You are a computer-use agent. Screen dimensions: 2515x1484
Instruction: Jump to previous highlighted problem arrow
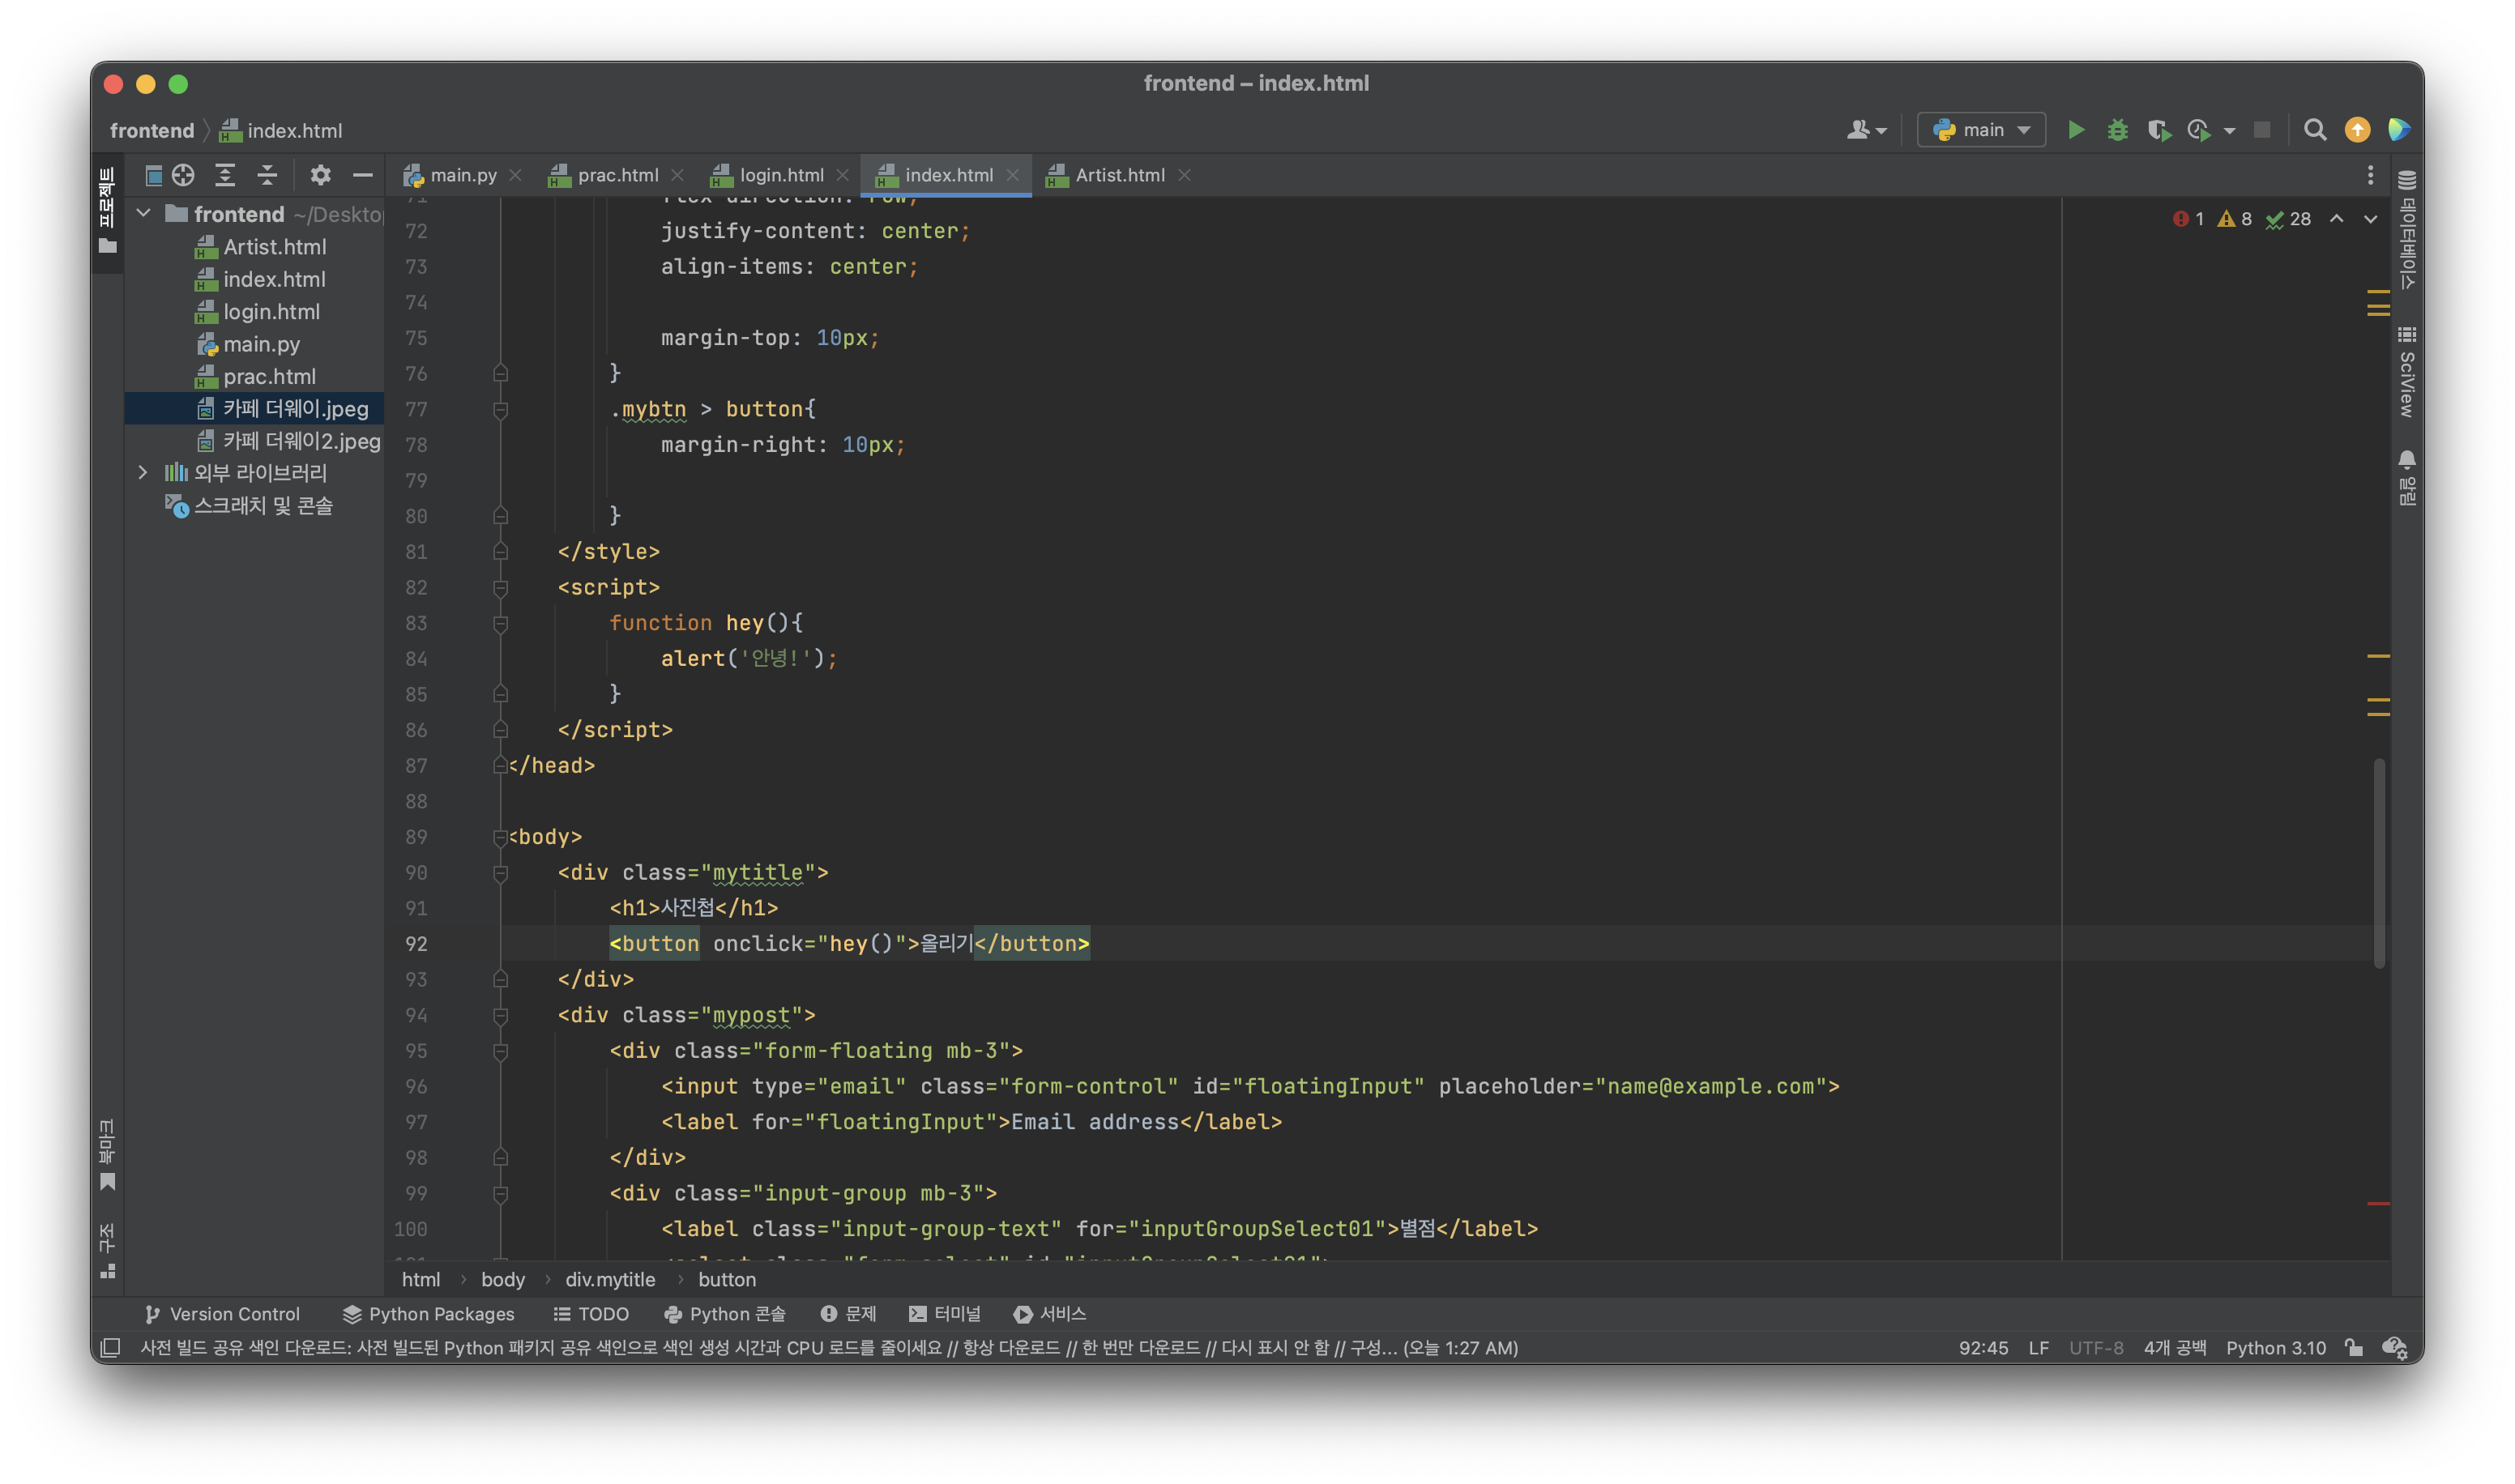[x=2336, y=219]
